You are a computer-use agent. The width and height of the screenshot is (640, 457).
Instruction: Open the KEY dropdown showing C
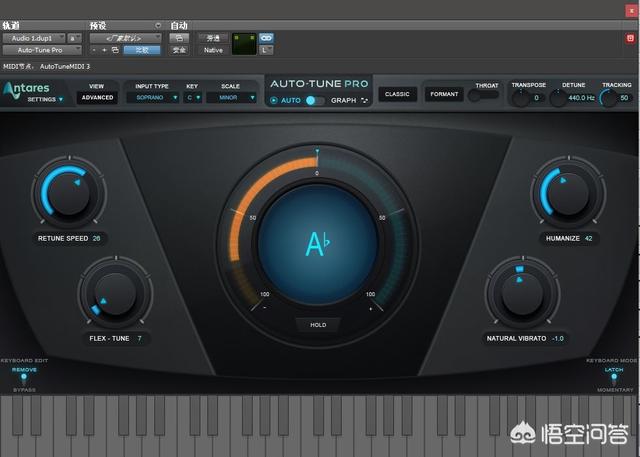pyautogui.click(x=193, y=98)
